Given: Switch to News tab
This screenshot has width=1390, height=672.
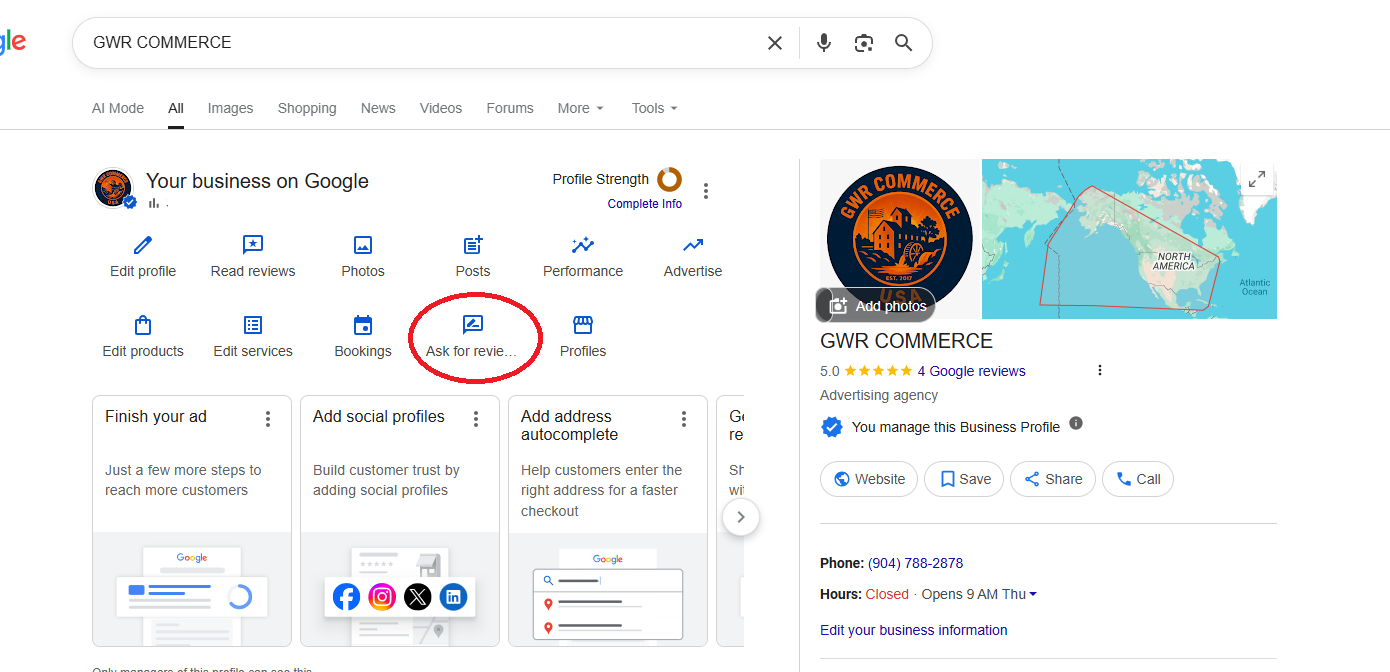Looking at the screenshot, I should (378, 108).
